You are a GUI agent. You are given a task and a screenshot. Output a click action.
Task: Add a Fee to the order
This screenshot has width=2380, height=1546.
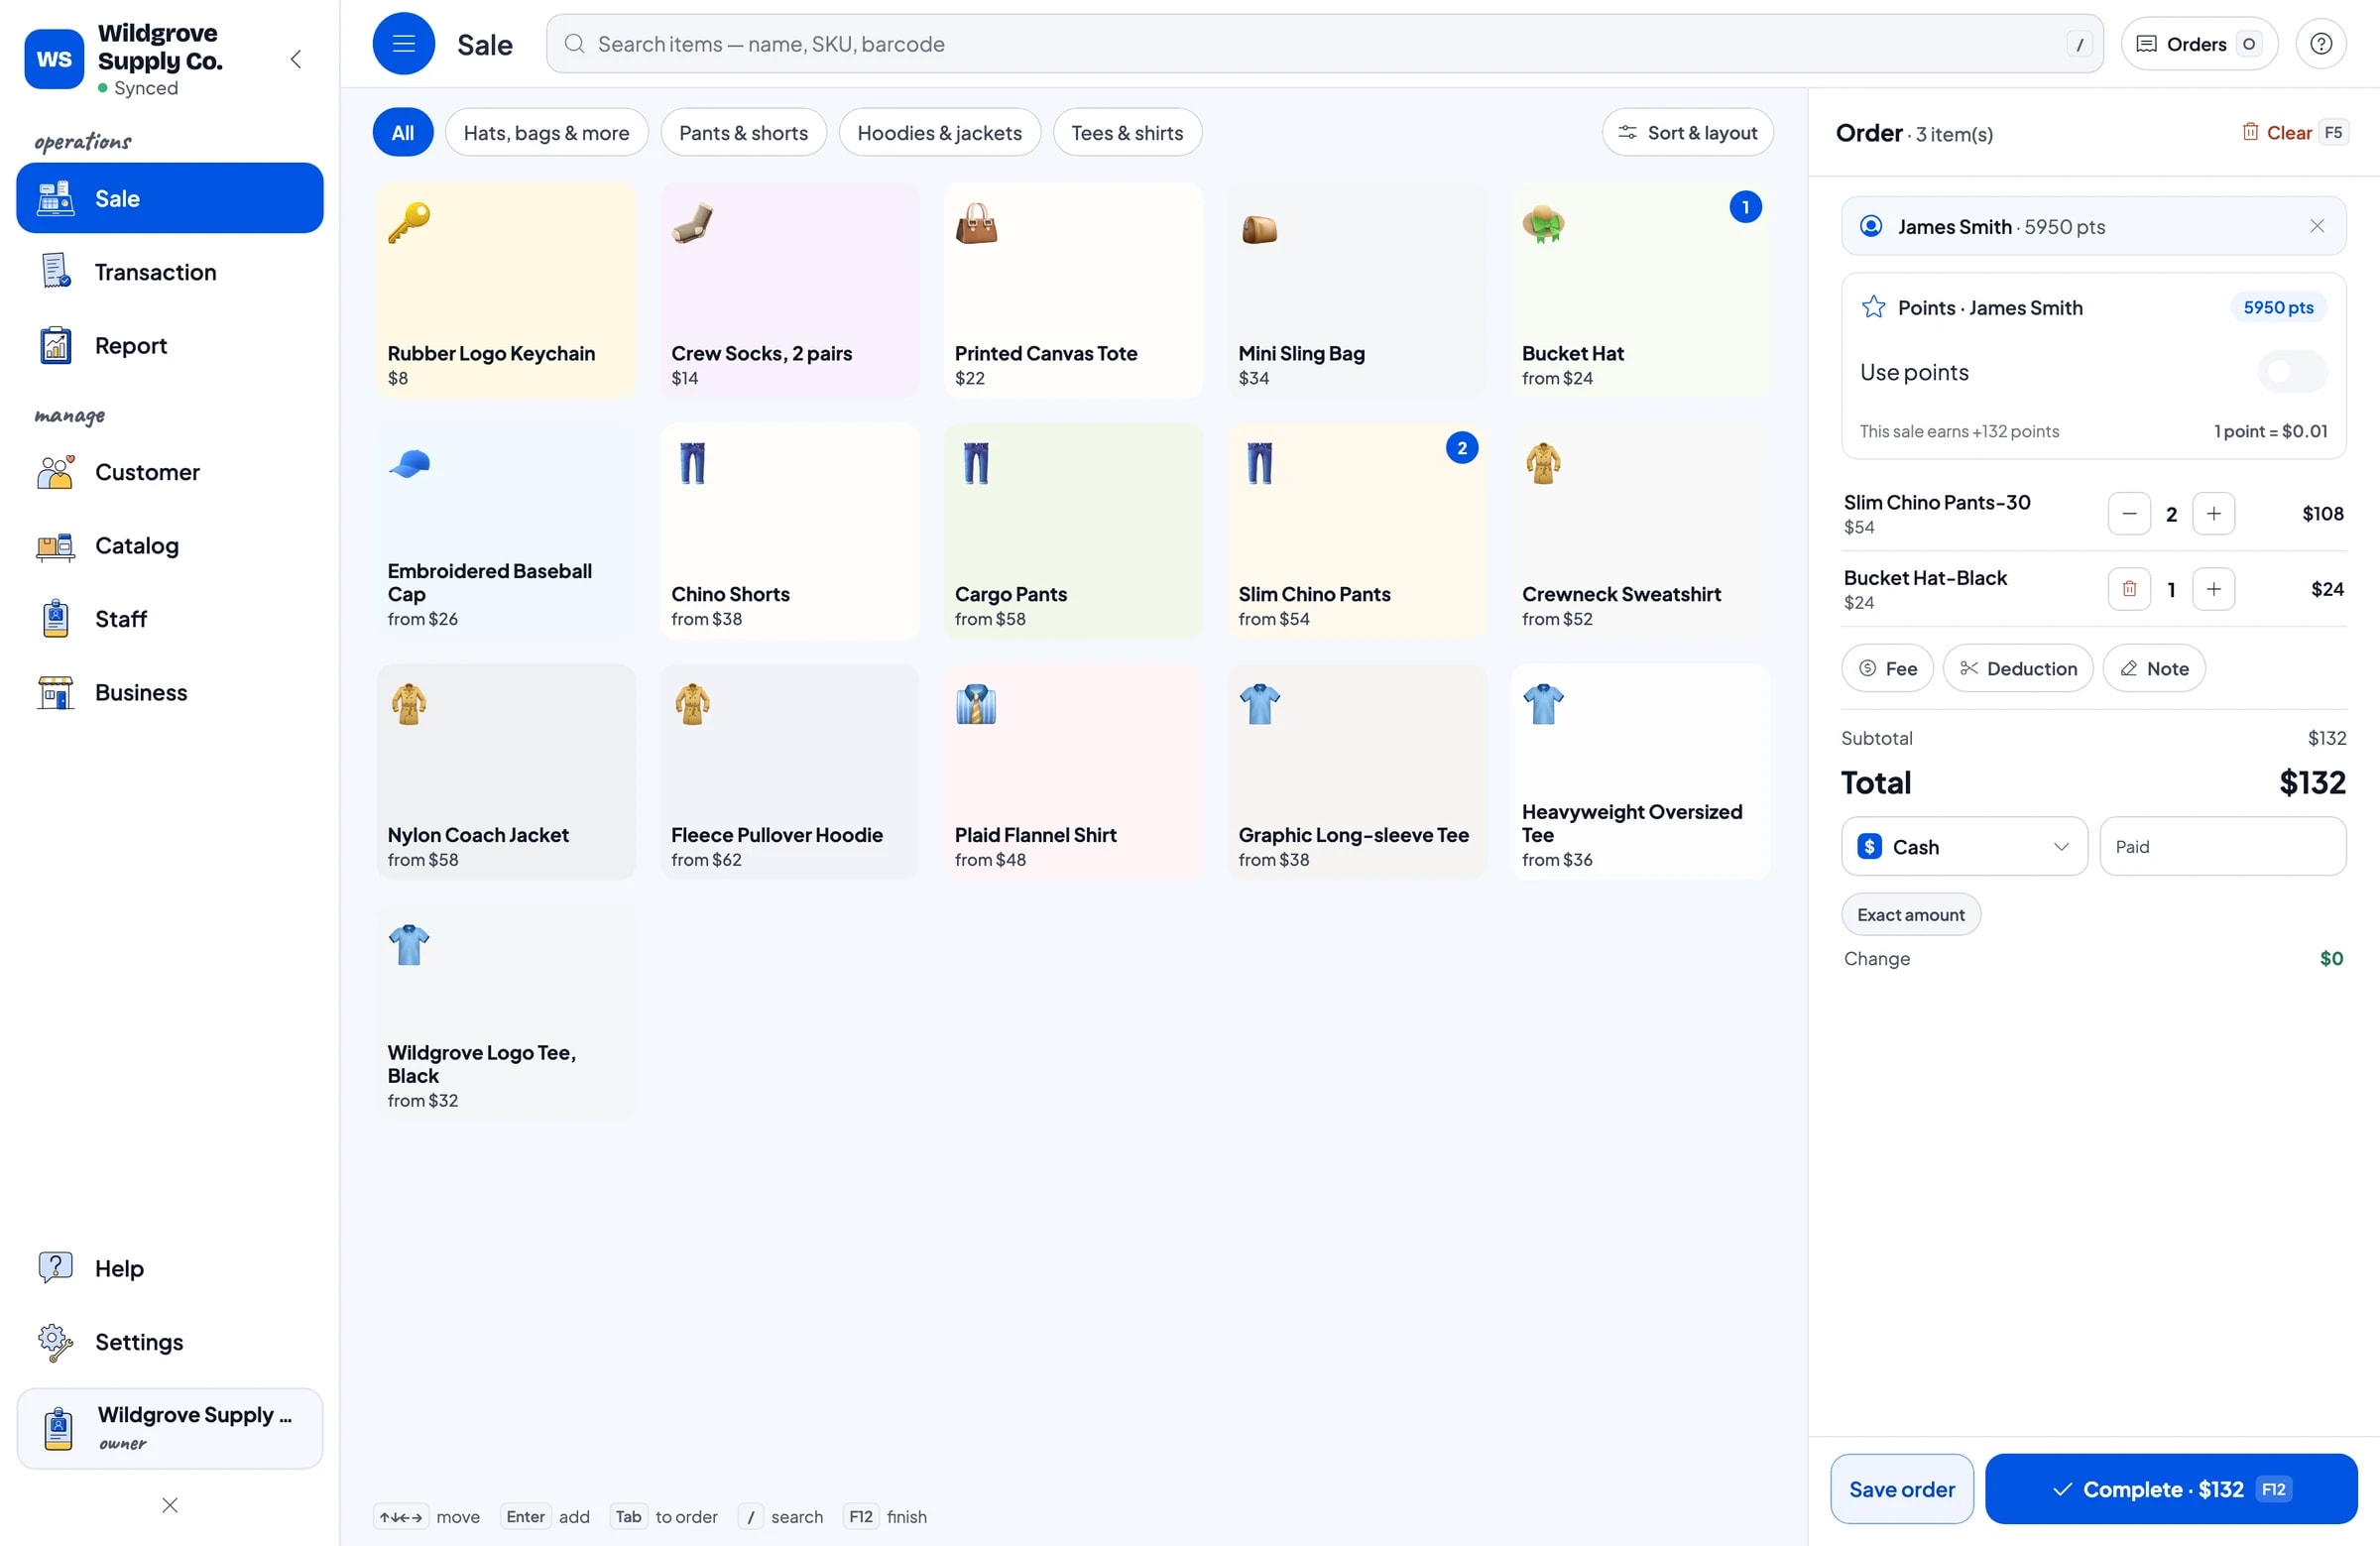tap(1887, 668)
